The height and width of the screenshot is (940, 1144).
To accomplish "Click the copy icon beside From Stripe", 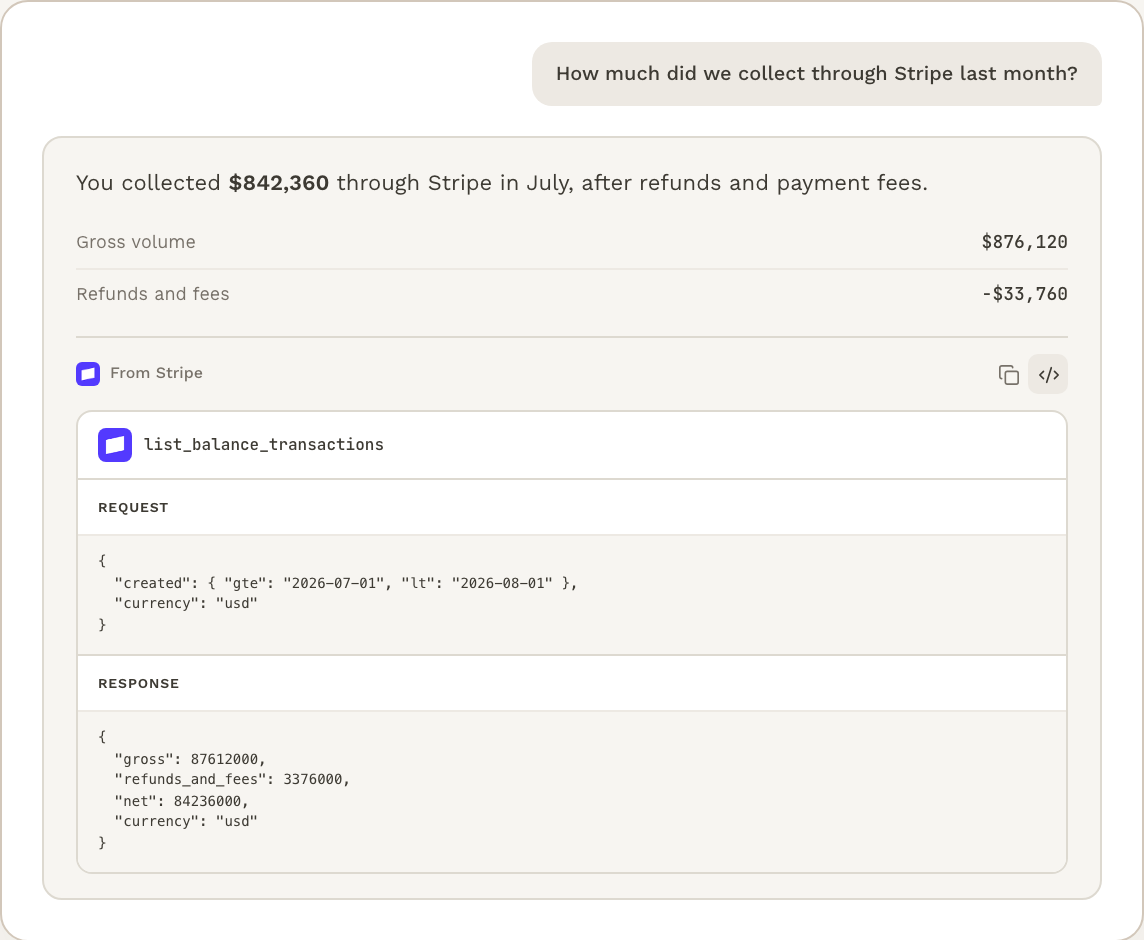I will (x=1008, y=374).
